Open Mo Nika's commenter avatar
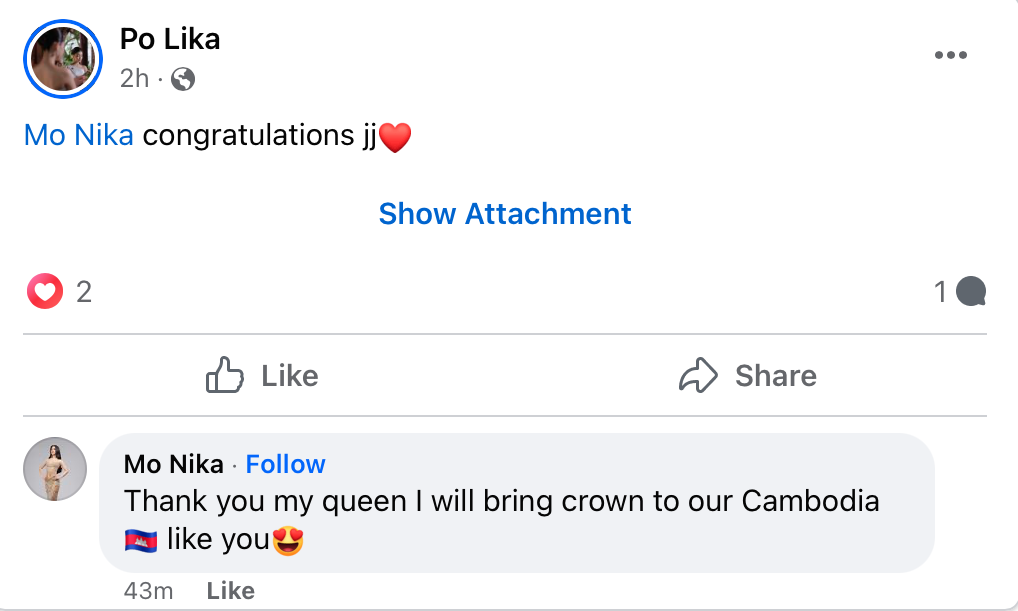1018x611 pixels. tap(55, 469)
